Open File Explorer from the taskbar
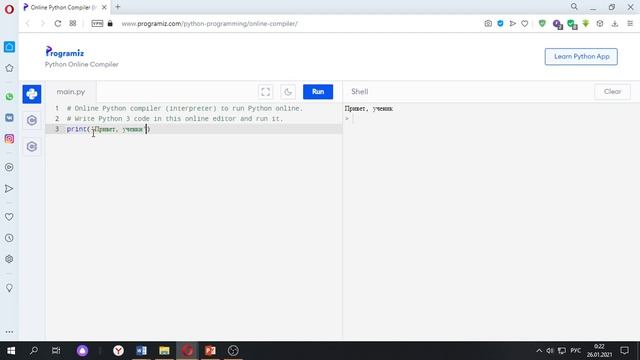Image resolution: width=640 pixels, height=360 pixels. pyautogui.click(x=164, y=351)
